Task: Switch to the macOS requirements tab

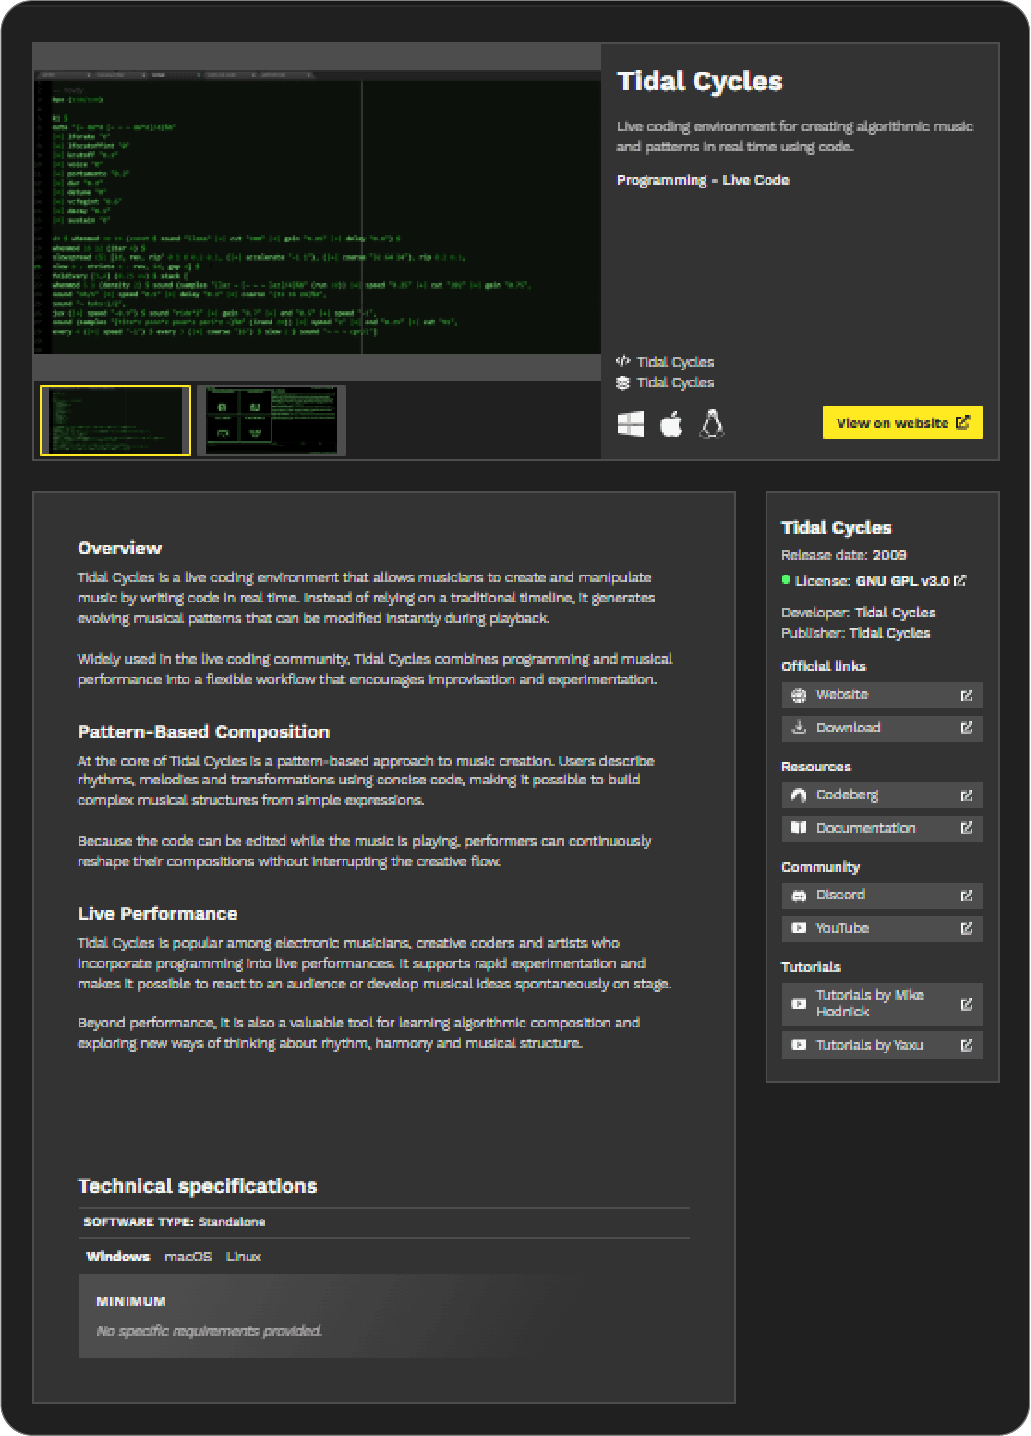Action: (x=188, y=1257)
